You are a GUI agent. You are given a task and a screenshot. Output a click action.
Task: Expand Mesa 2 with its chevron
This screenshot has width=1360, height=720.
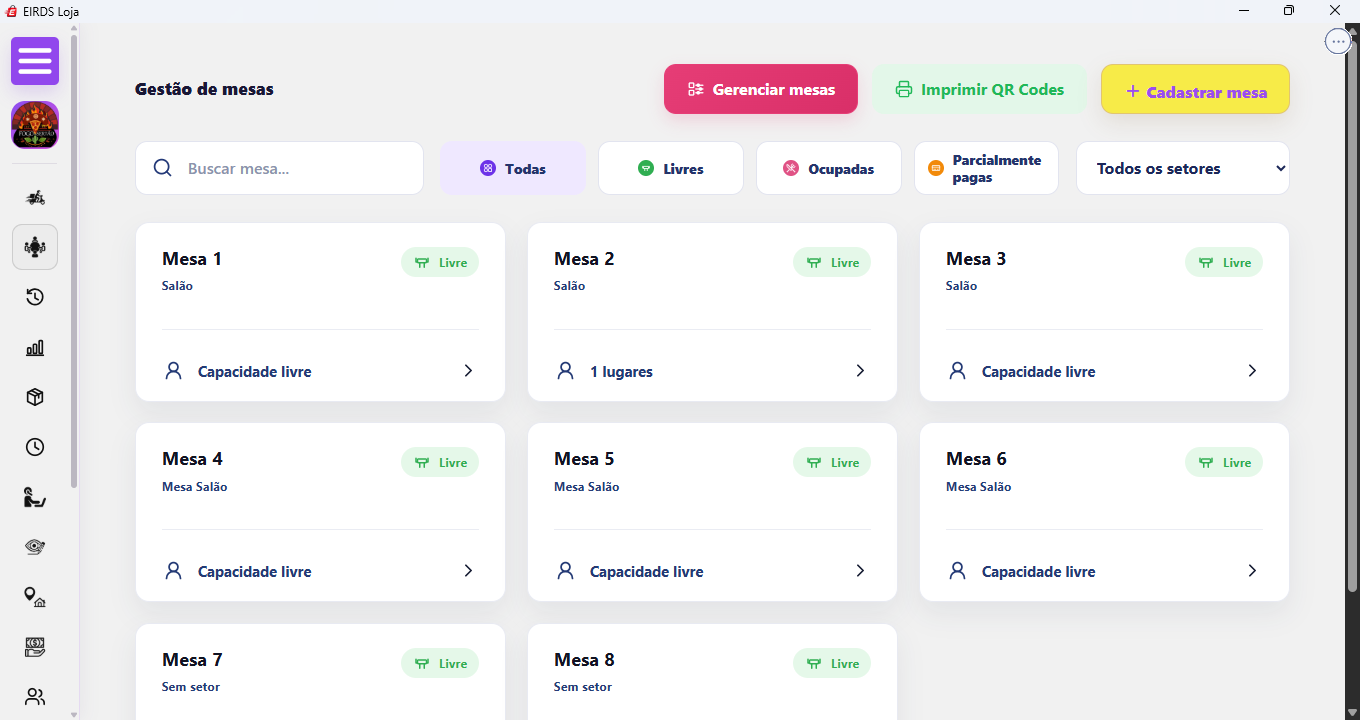click(x=860, y=371)
